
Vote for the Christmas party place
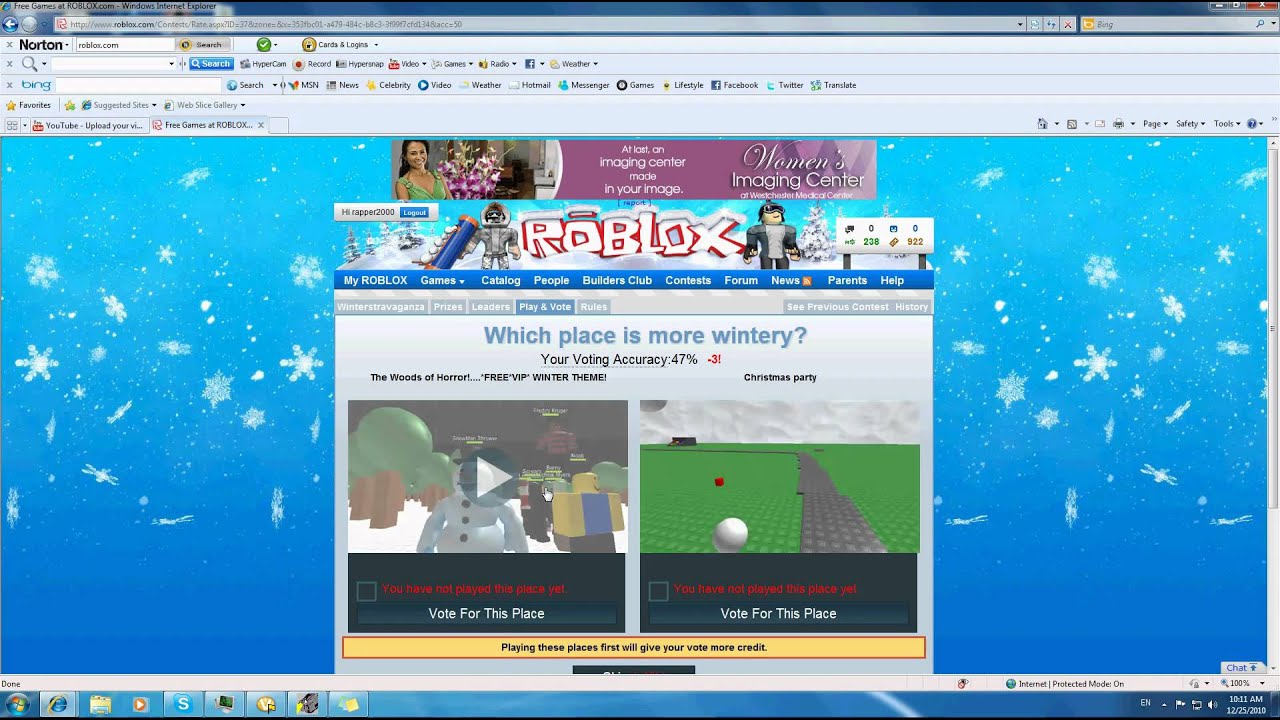[778, 614]
